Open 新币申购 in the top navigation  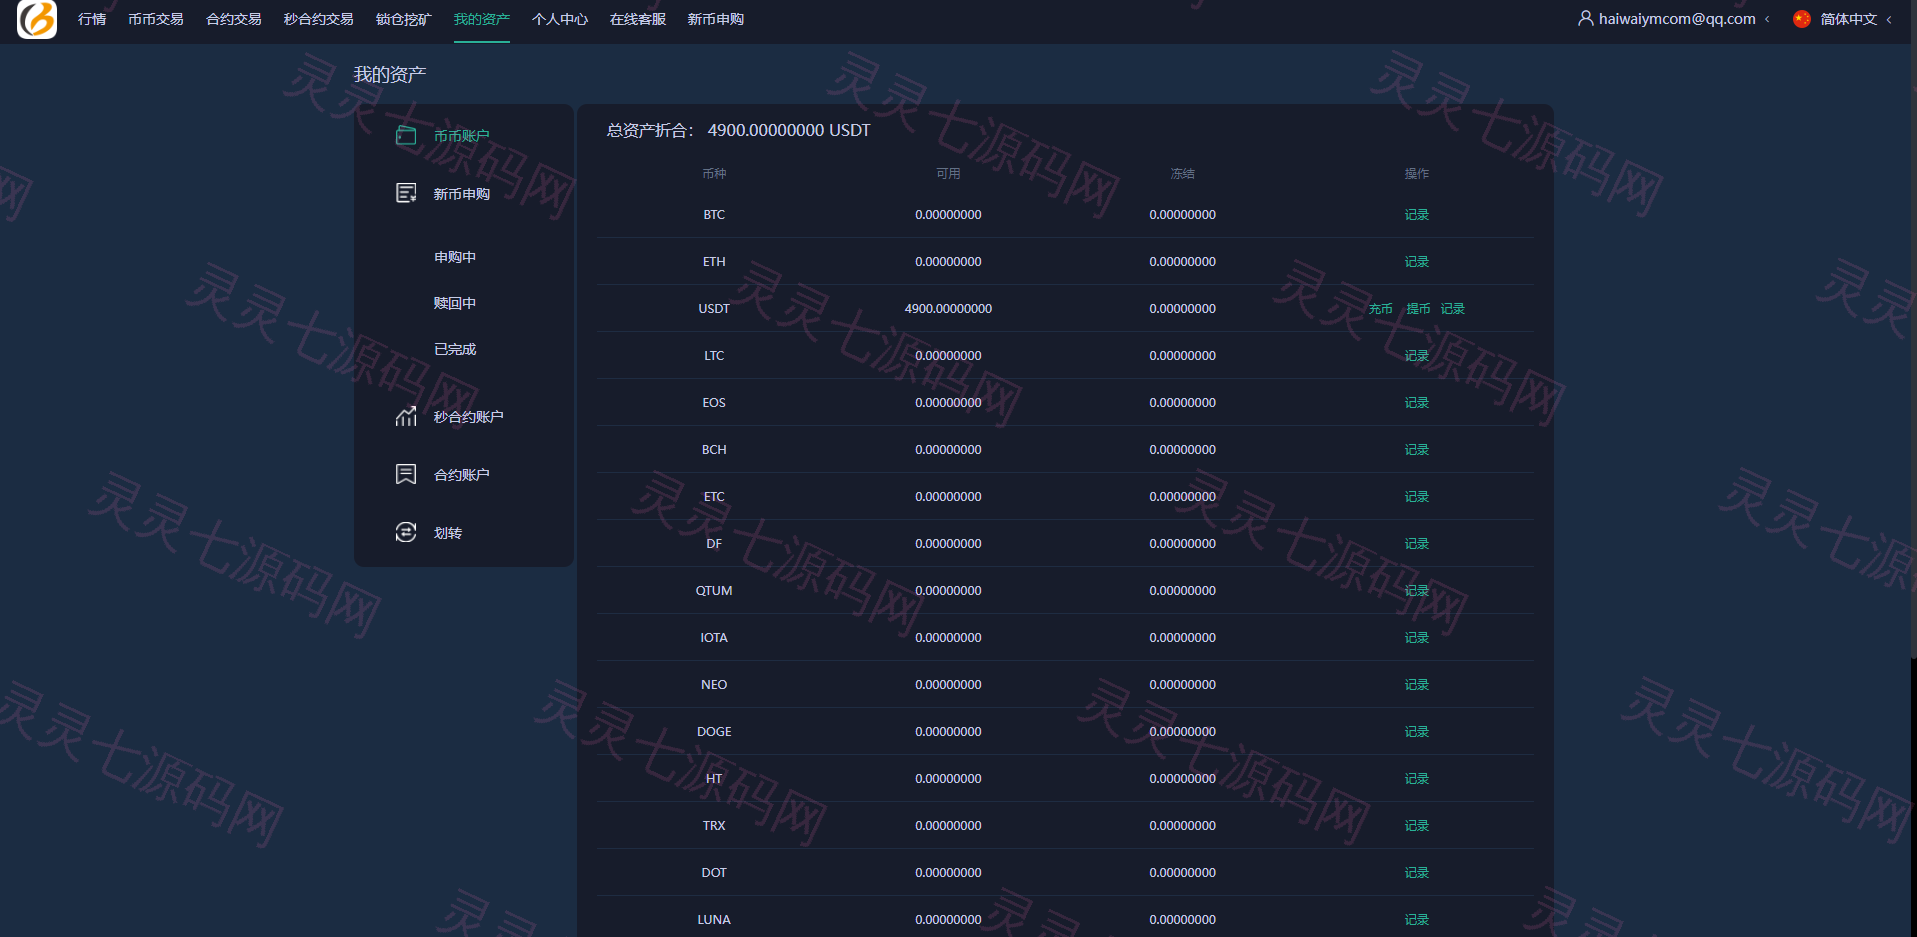coord(716,19)
